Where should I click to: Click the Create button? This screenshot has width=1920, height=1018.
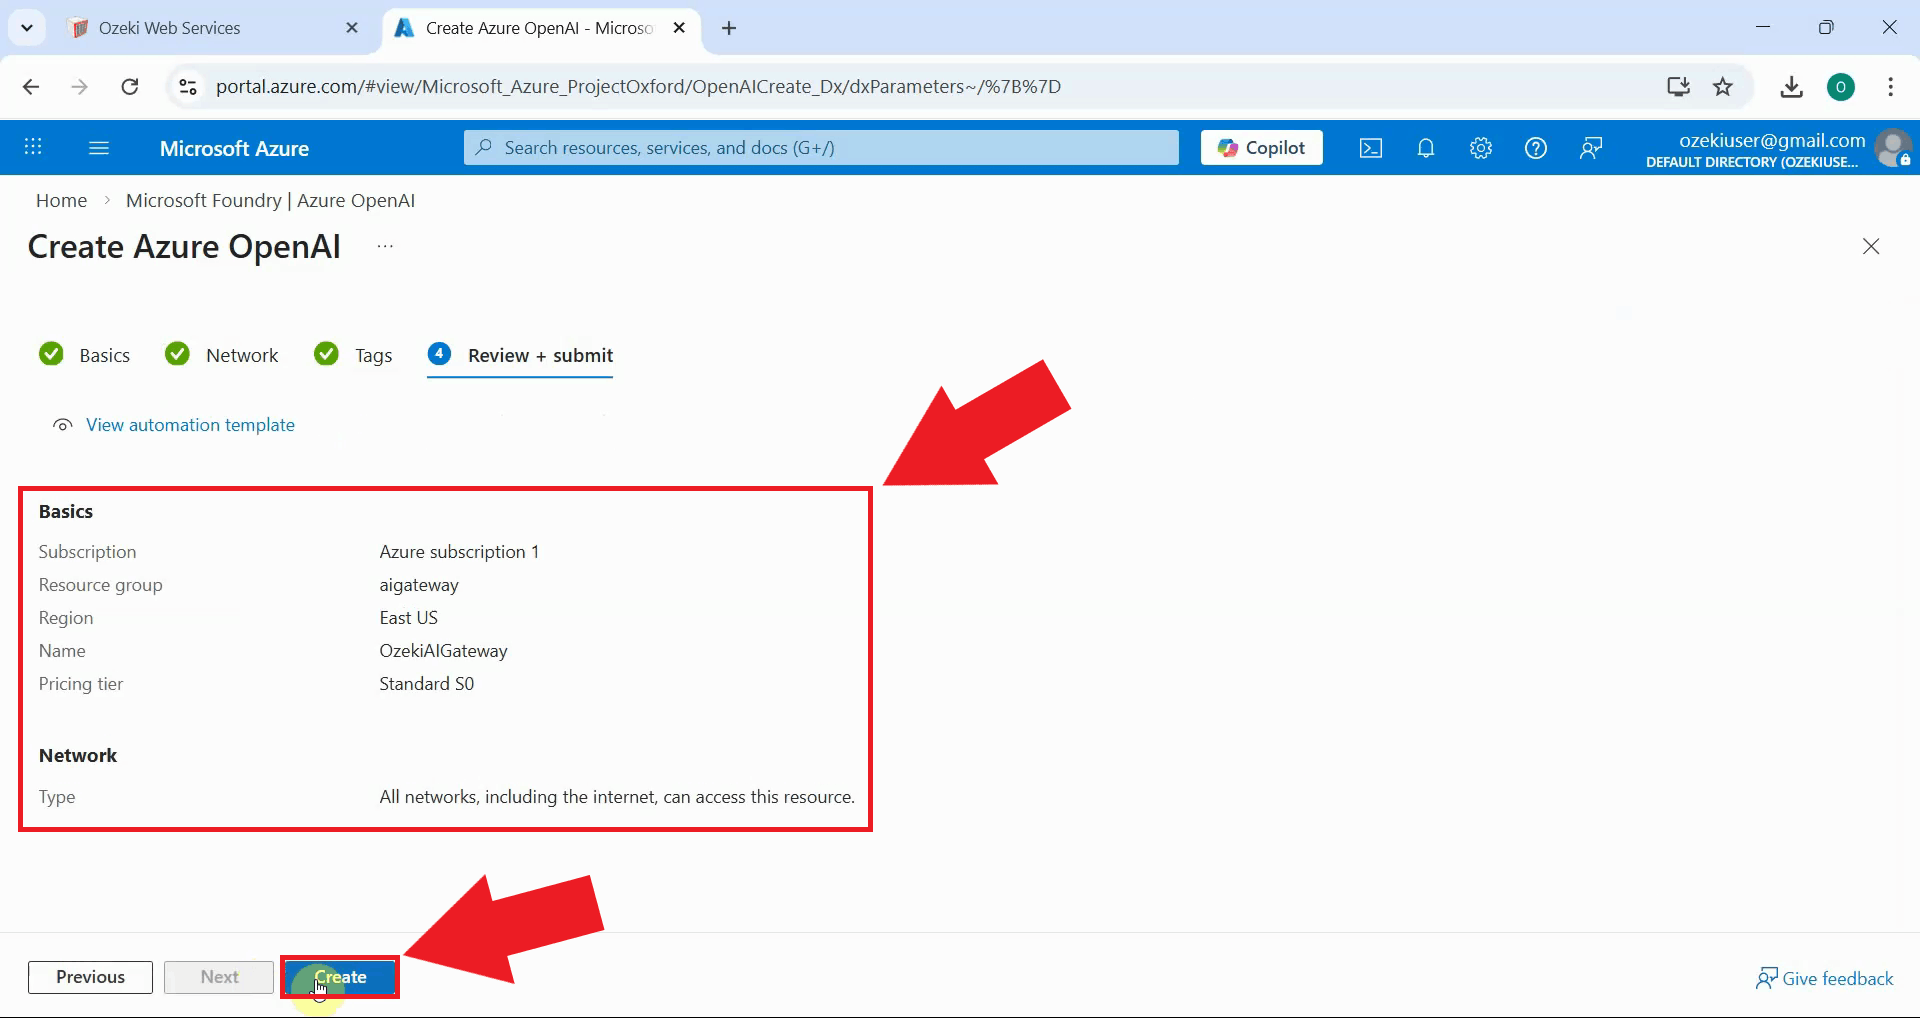339,977
